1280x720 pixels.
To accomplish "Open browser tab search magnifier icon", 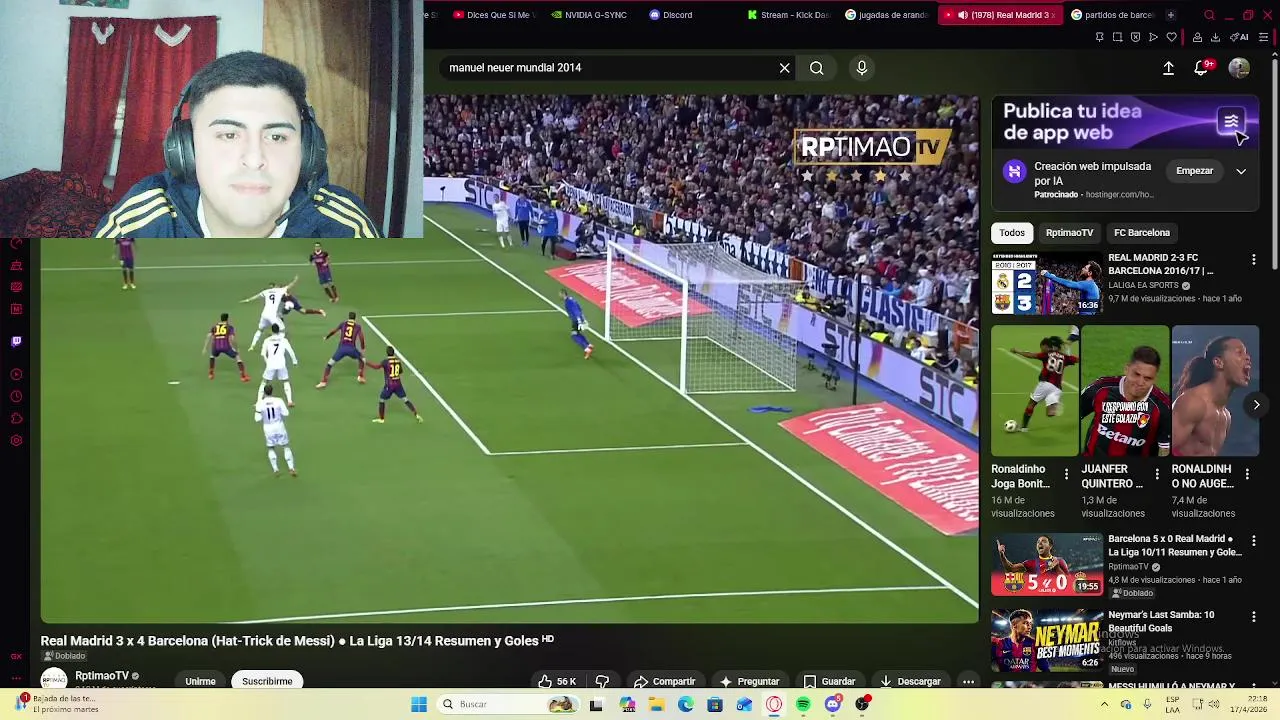I will click(1209, 15).
